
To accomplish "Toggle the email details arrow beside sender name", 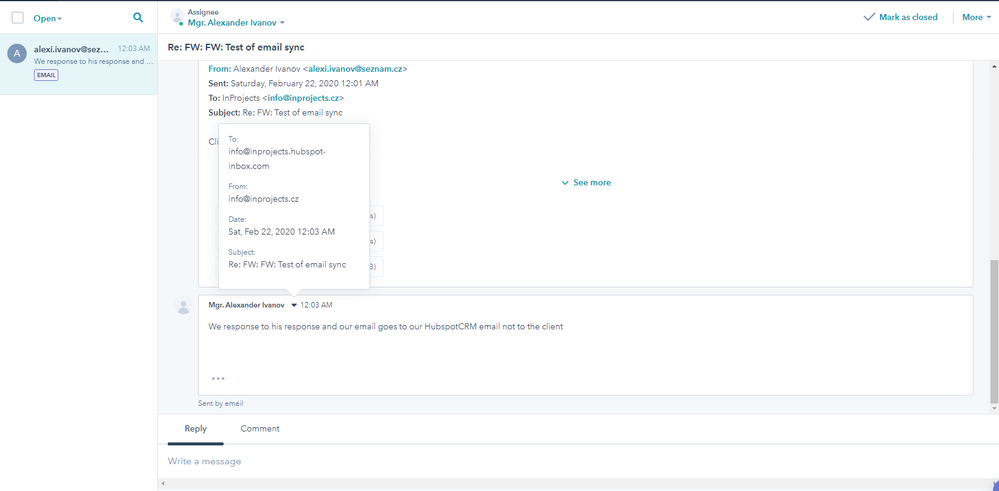I will [294, 306].
